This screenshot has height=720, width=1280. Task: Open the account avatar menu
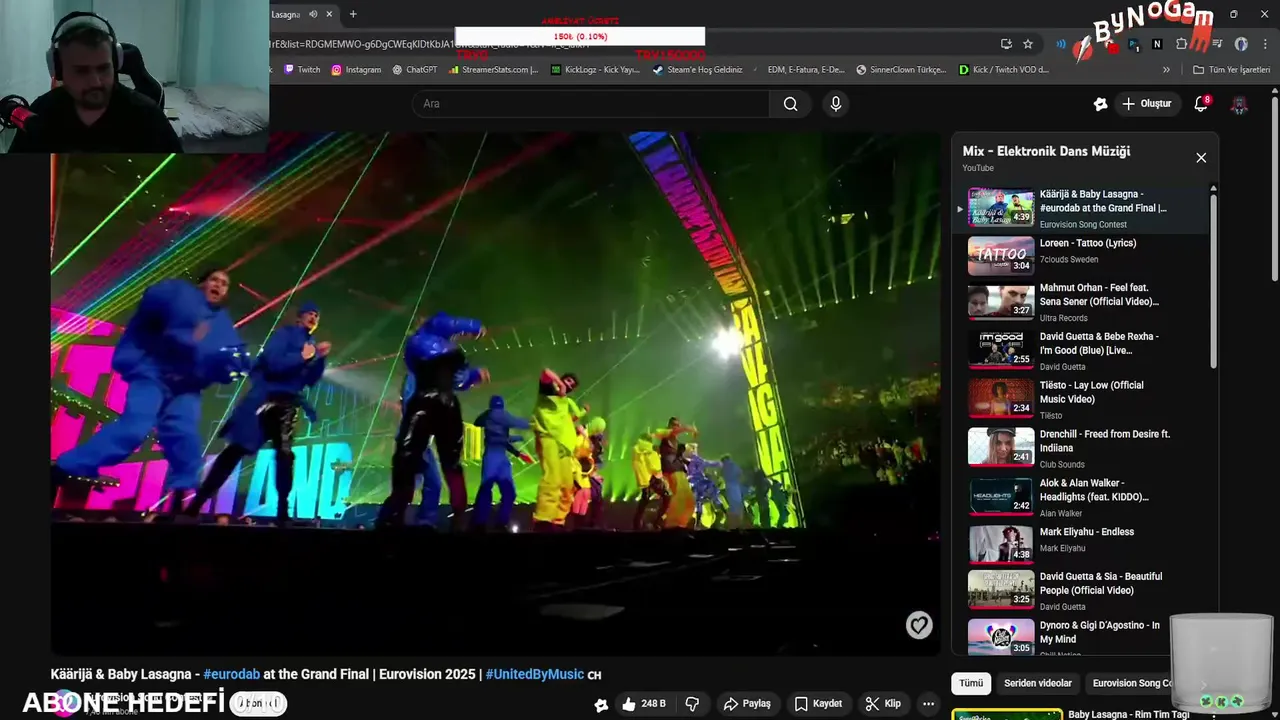point(1239,104)
